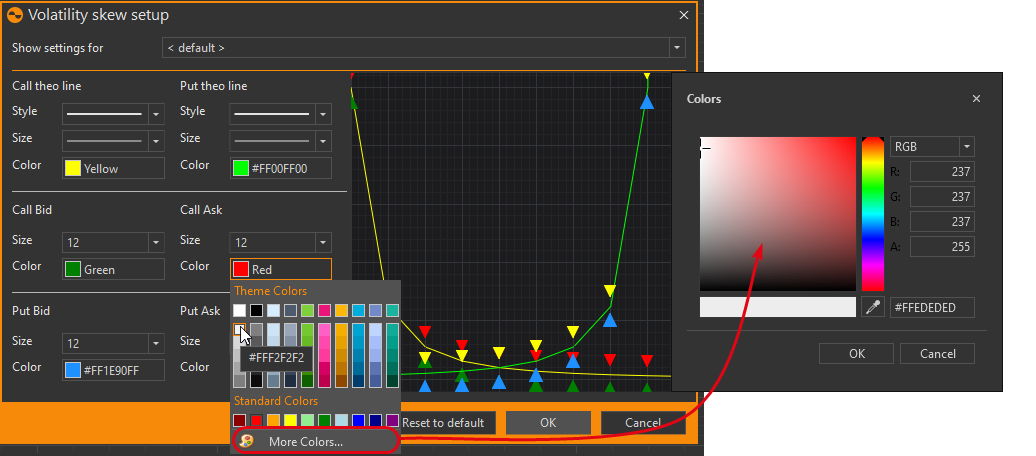Expand Call Bid Size dropdown
Screen dimensions: 1036x456
pos(155,242)
